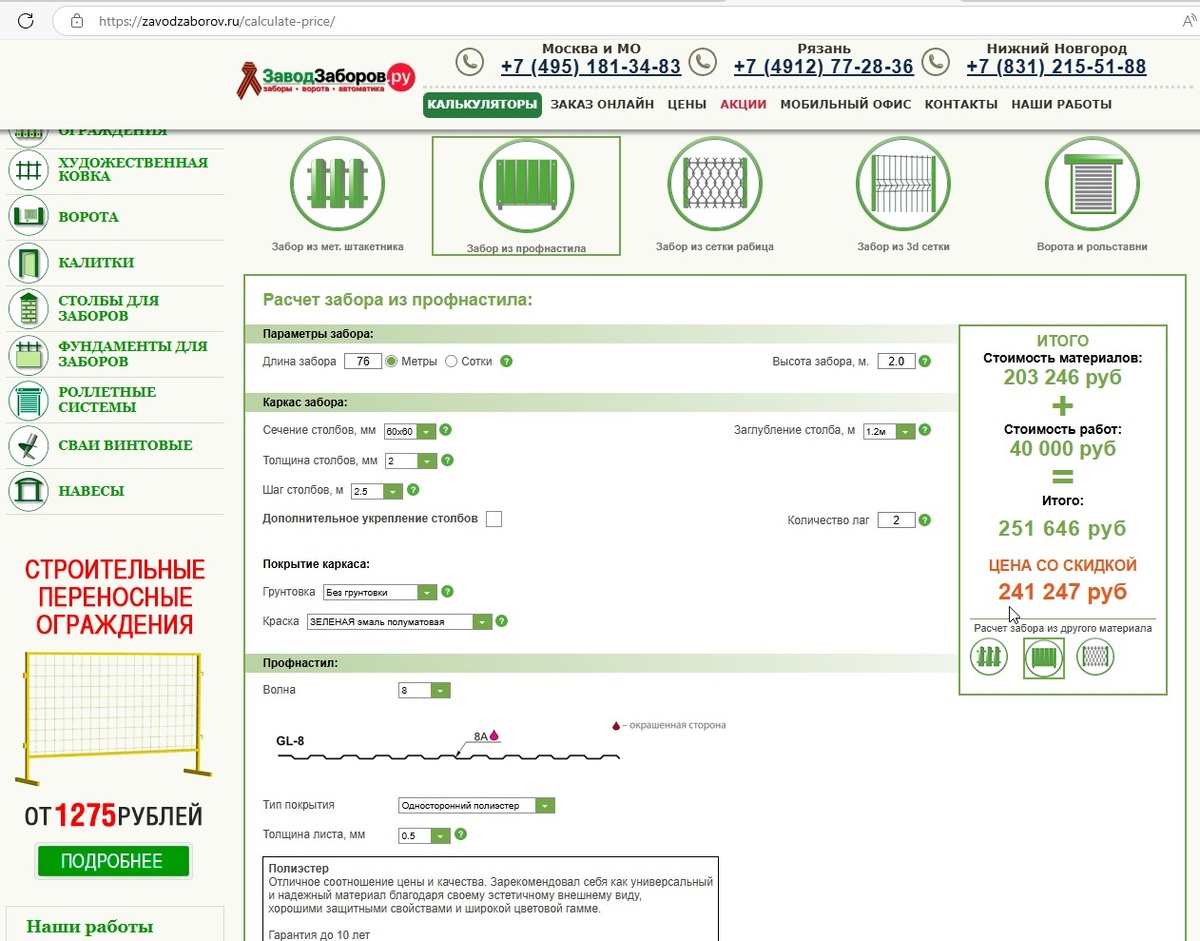Image resolution: width=1200 pixels, height=941 pixels.
Task: Click help icon next to Заглубление столба
Action: (x=925, y=430)
